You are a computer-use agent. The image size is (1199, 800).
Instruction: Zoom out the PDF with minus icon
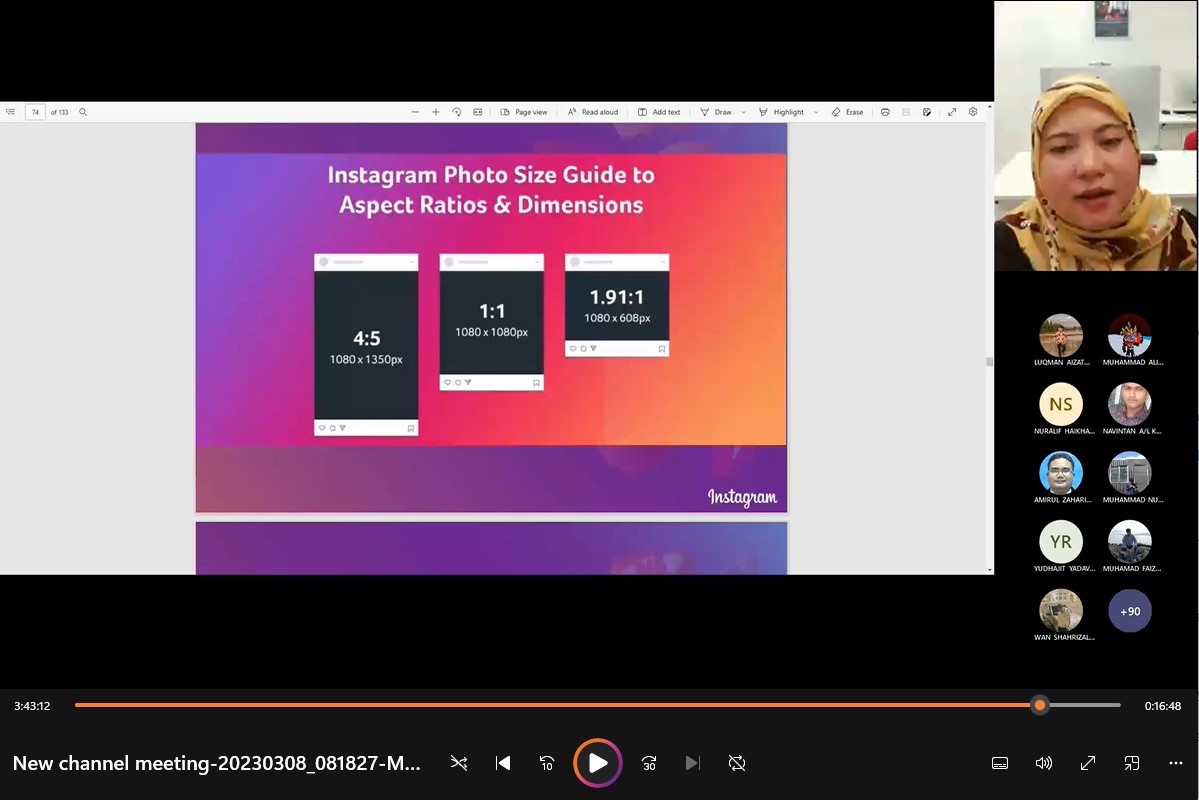click(415, 112)
